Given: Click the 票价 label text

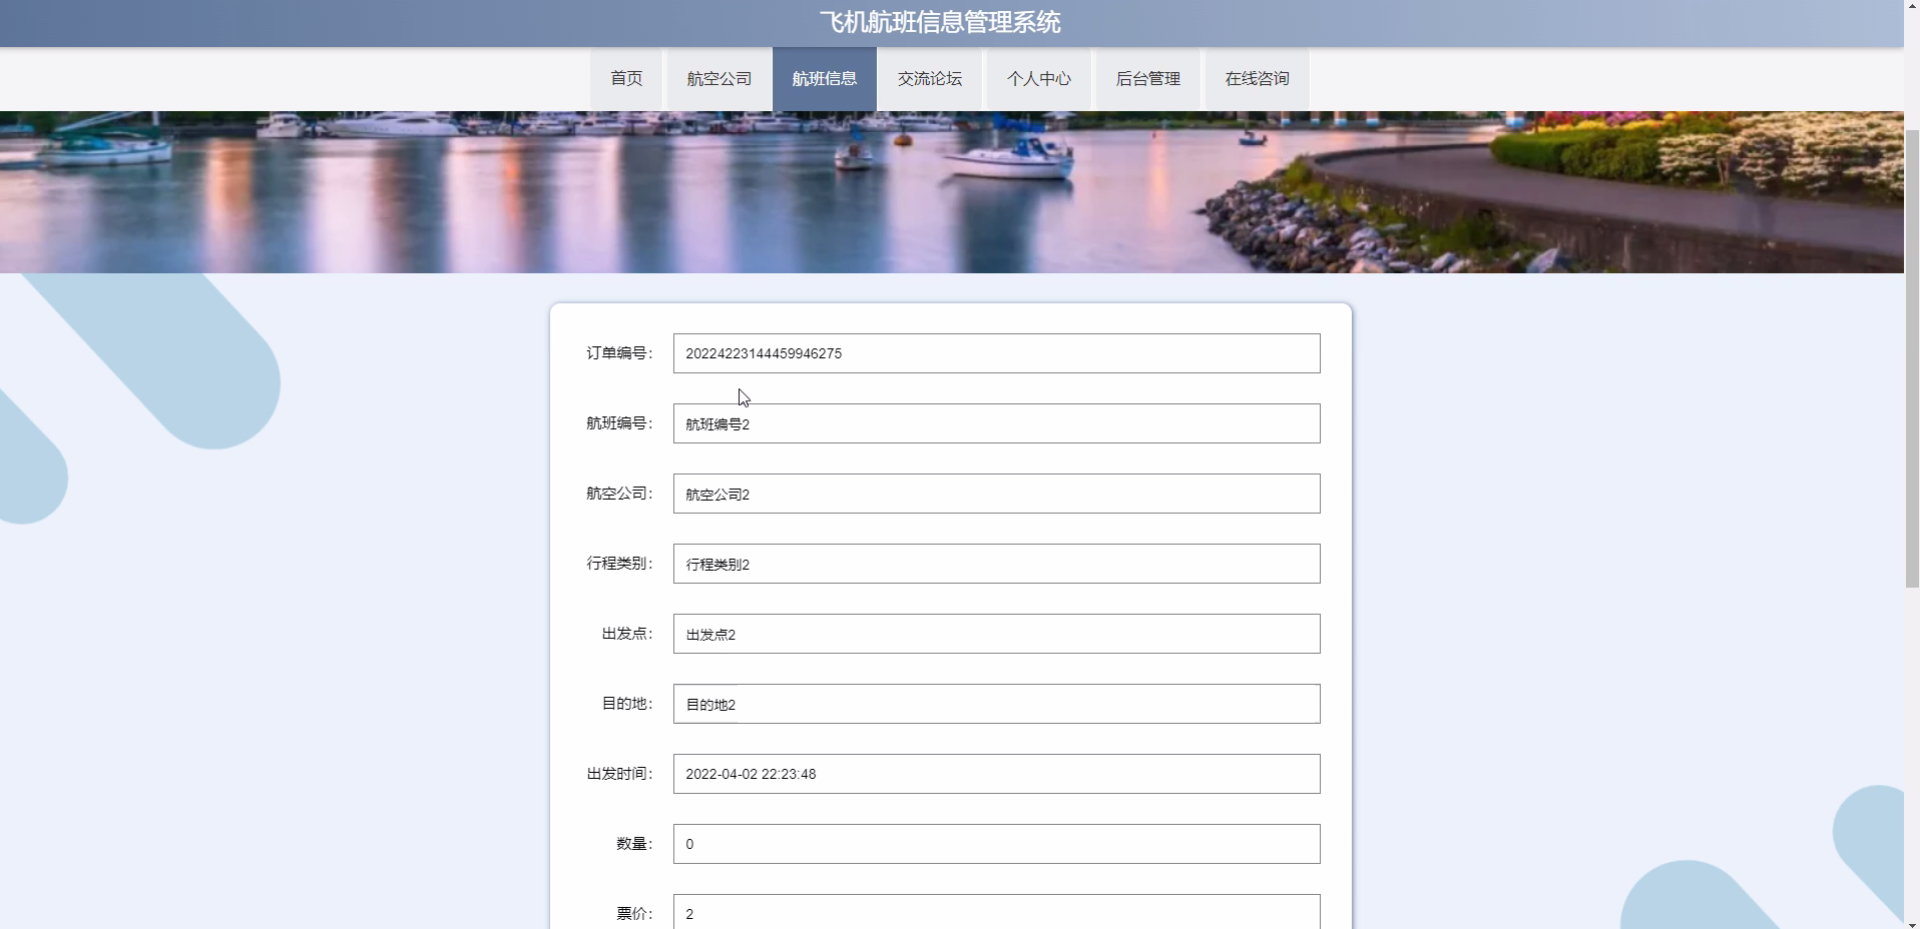Looking at the screenshot, I should (x=634, y=913).
